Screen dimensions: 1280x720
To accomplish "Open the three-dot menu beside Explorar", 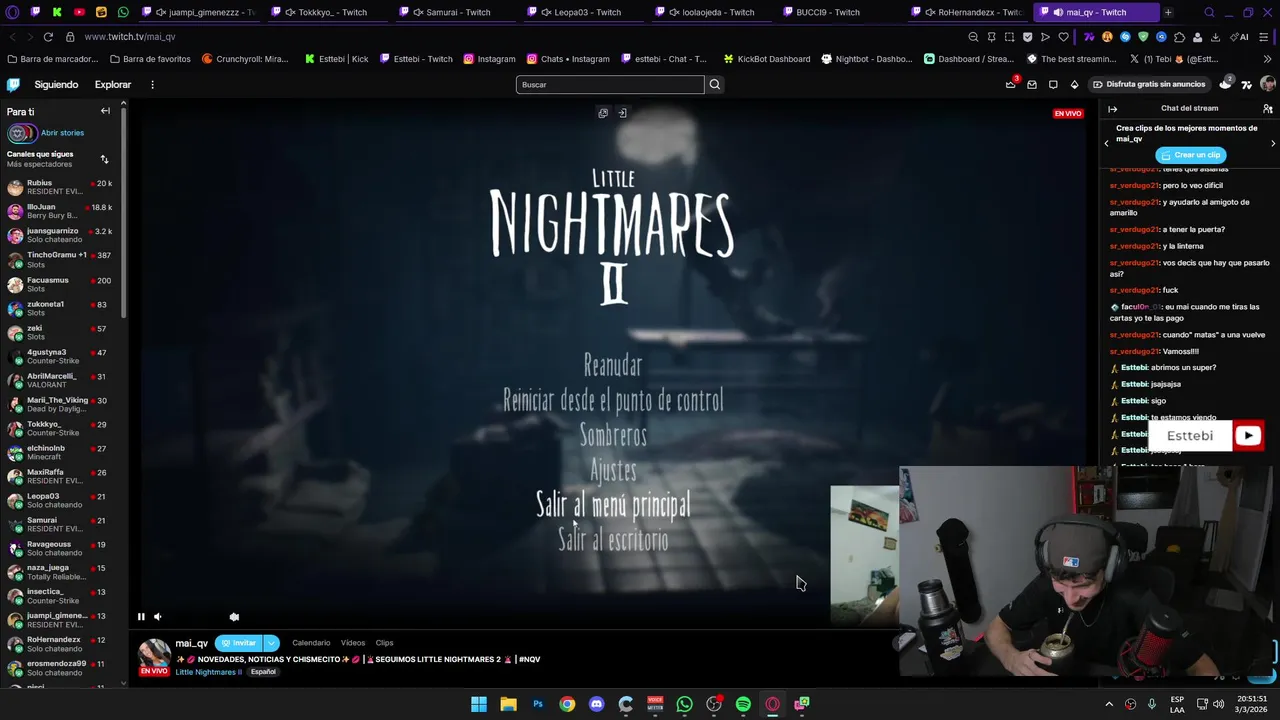I will [152, 85].
